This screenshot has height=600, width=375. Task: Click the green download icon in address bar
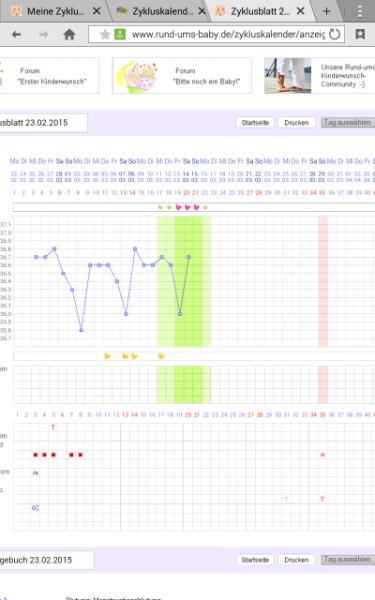(x=120, y=34)
